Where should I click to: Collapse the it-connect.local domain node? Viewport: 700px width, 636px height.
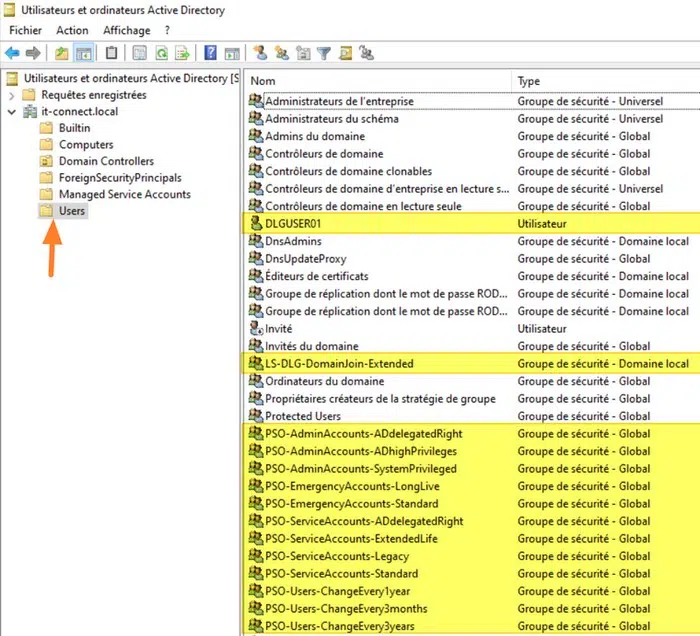(x=12, y=112)
